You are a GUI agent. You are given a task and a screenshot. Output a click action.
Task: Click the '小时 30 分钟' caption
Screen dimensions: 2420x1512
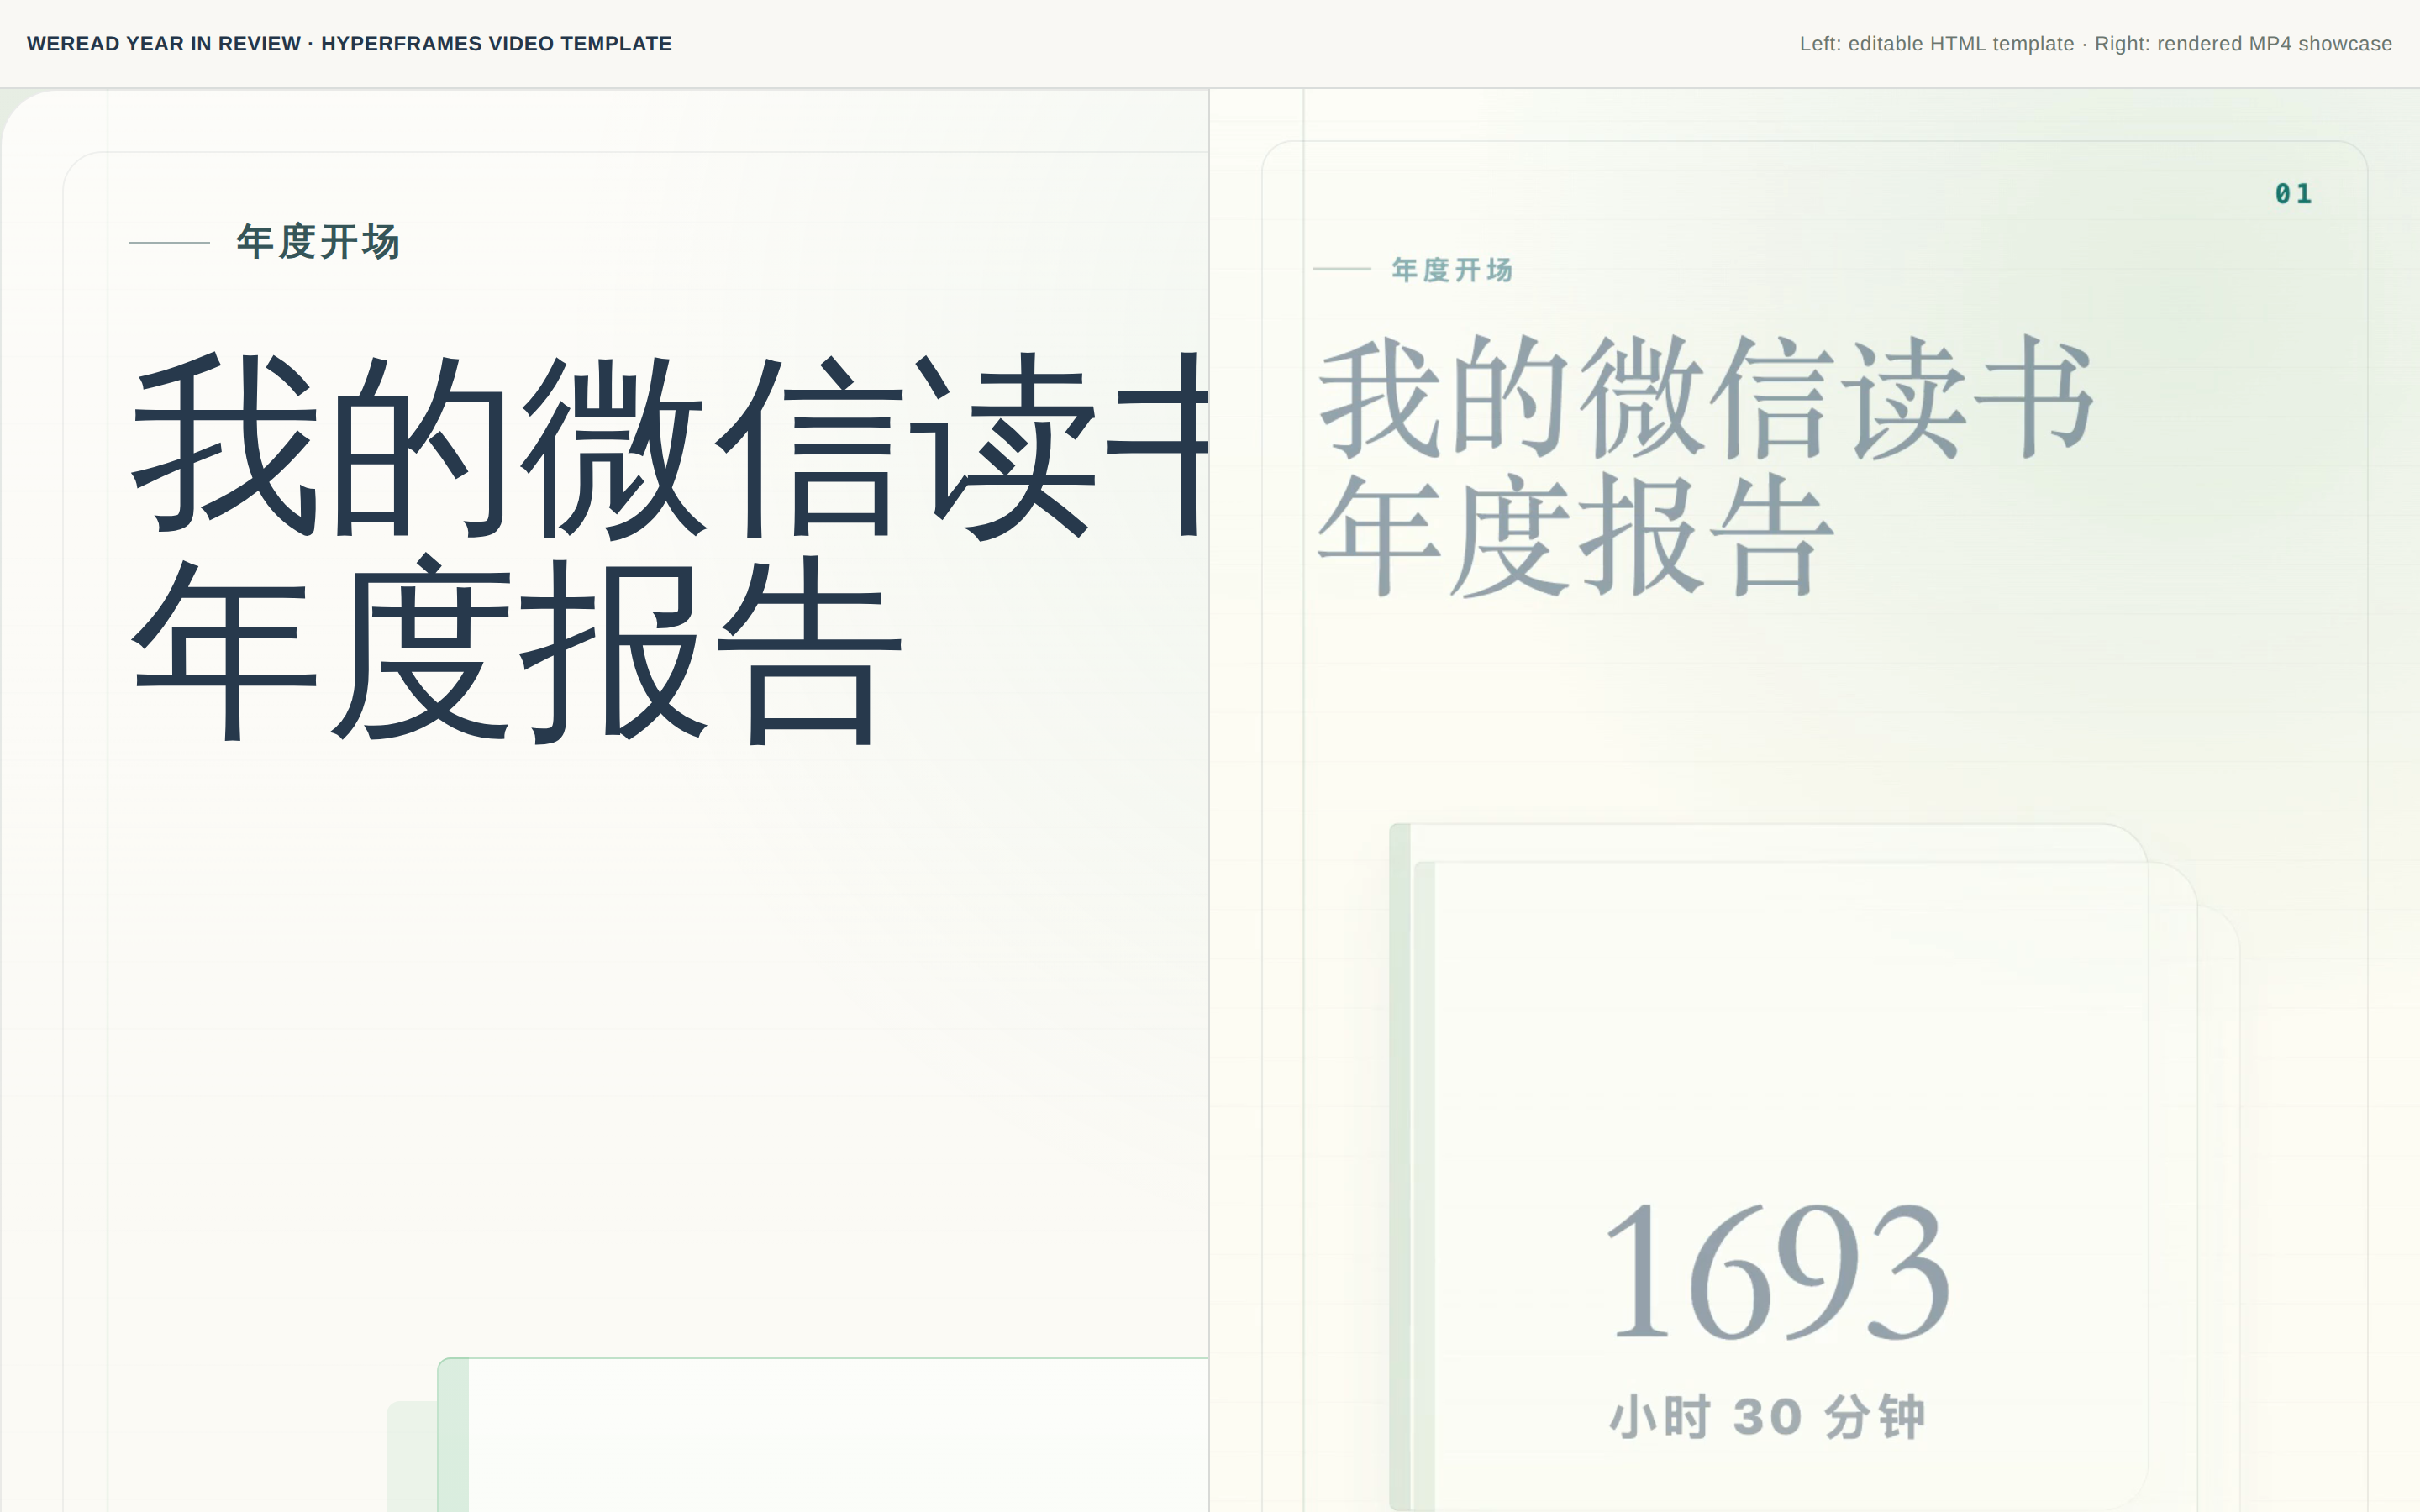(x=1767, y=1417)
